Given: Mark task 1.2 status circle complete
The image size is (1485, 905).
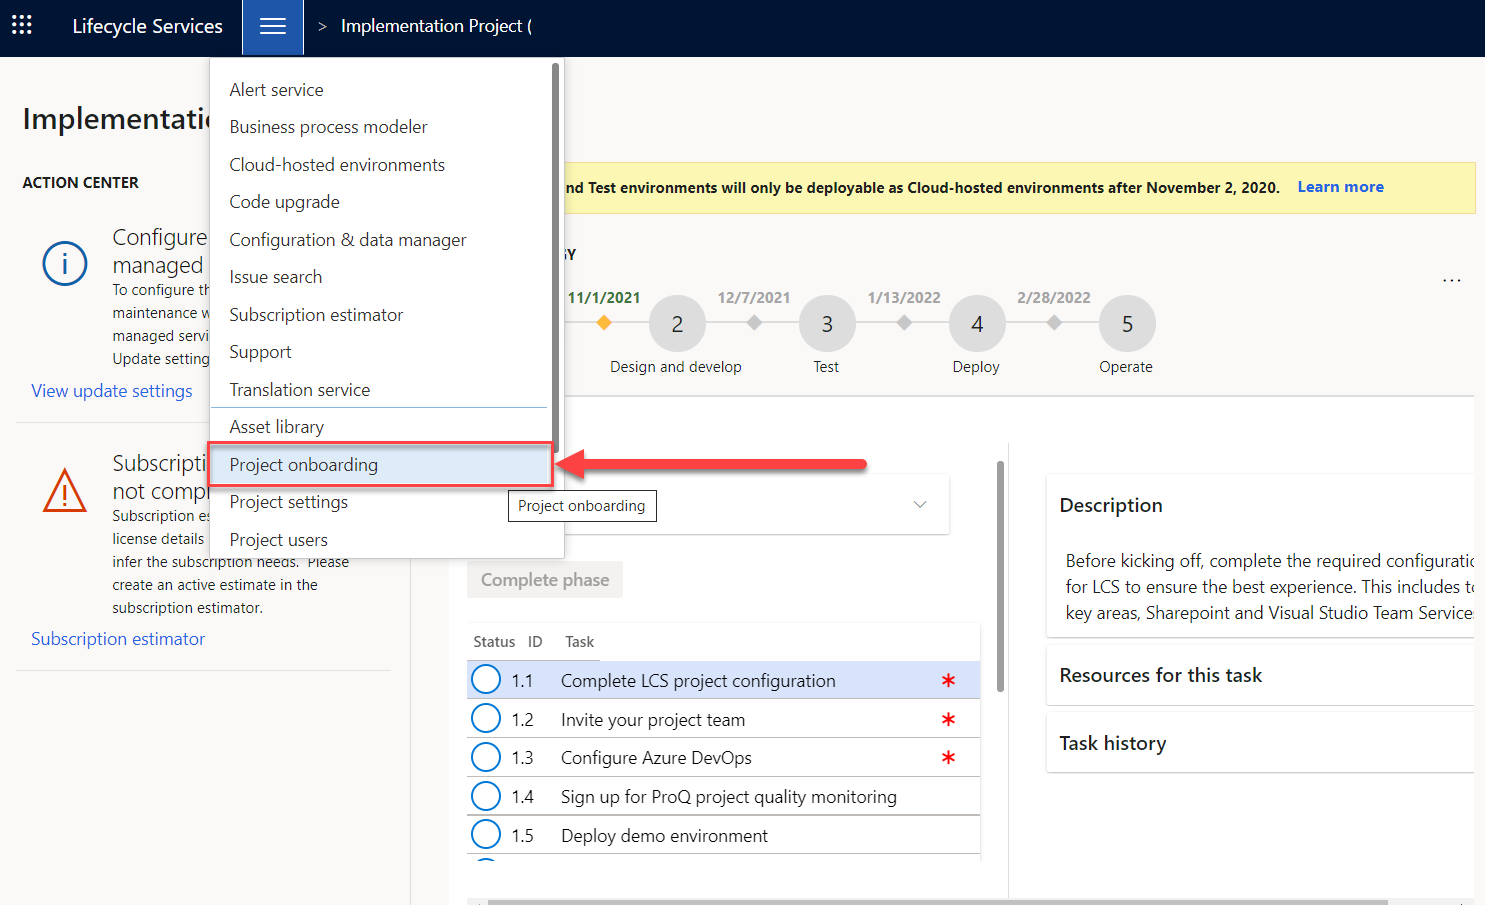Looking at the screenshot, I should (486, 718).
